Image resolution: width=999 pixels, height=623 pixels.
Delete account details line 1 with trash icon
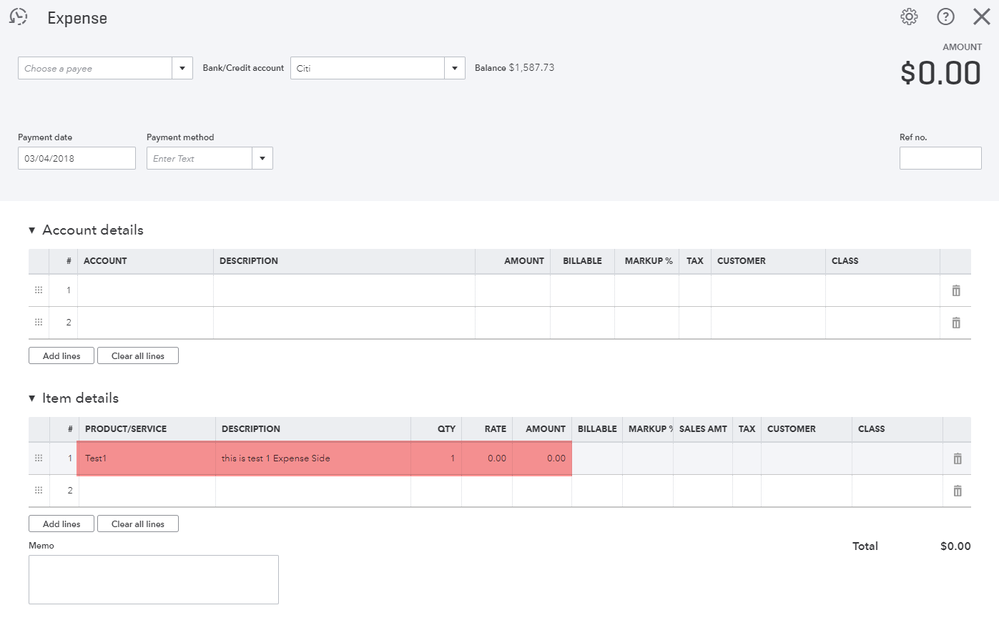[x=956, y=290]
